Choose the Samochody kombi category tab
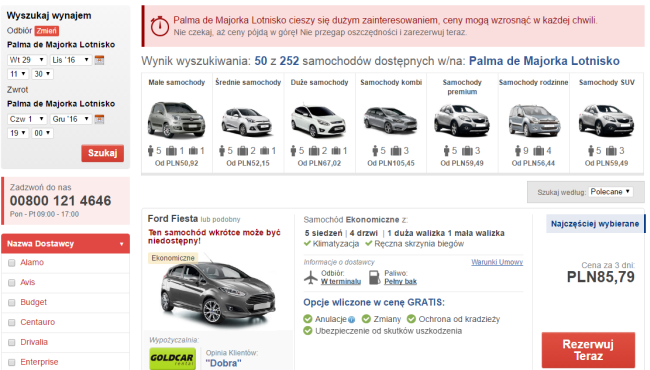Viewport: 650px width, 370px height. (x=391, y=123)
